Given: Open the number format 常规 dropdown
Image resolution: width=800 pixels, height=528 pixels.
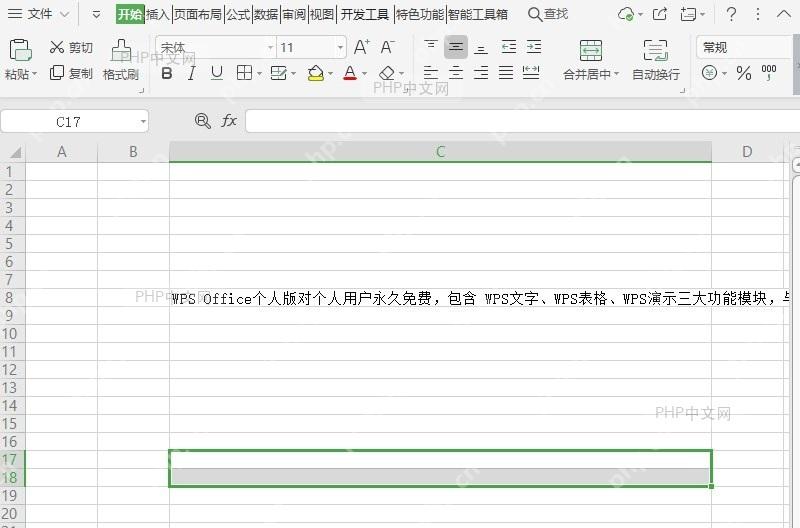Looking at the screenshot, I should 745,47.
